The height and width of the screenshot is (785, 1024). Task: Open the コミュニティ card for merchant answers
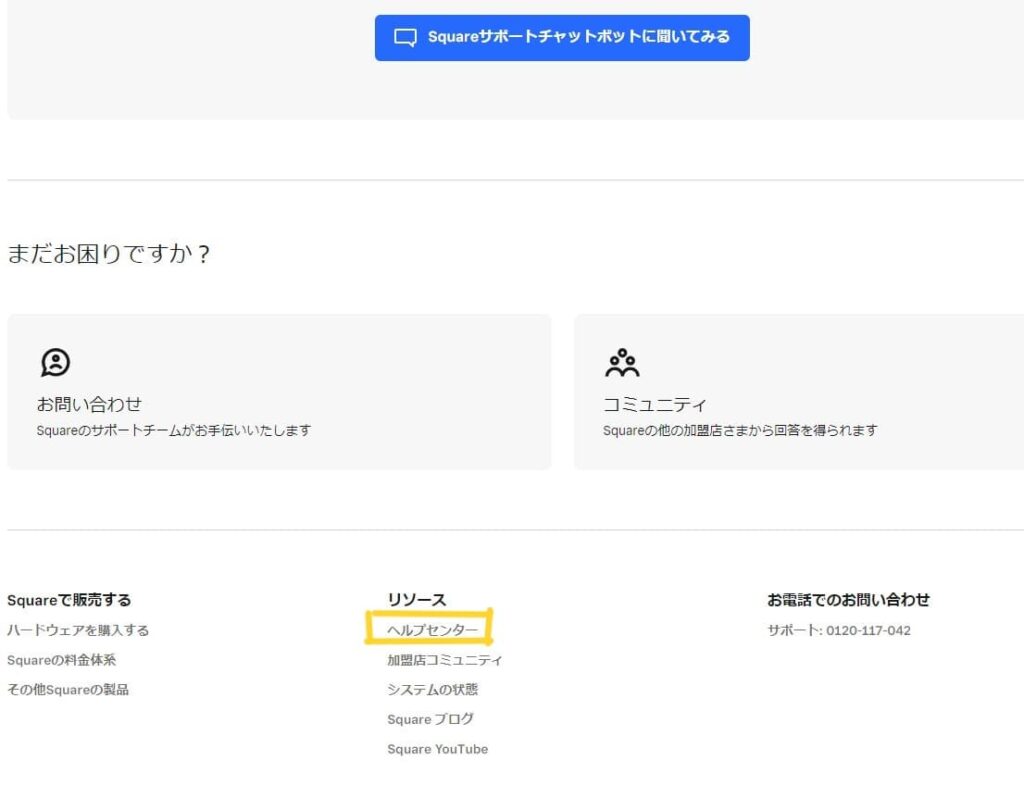798,392
